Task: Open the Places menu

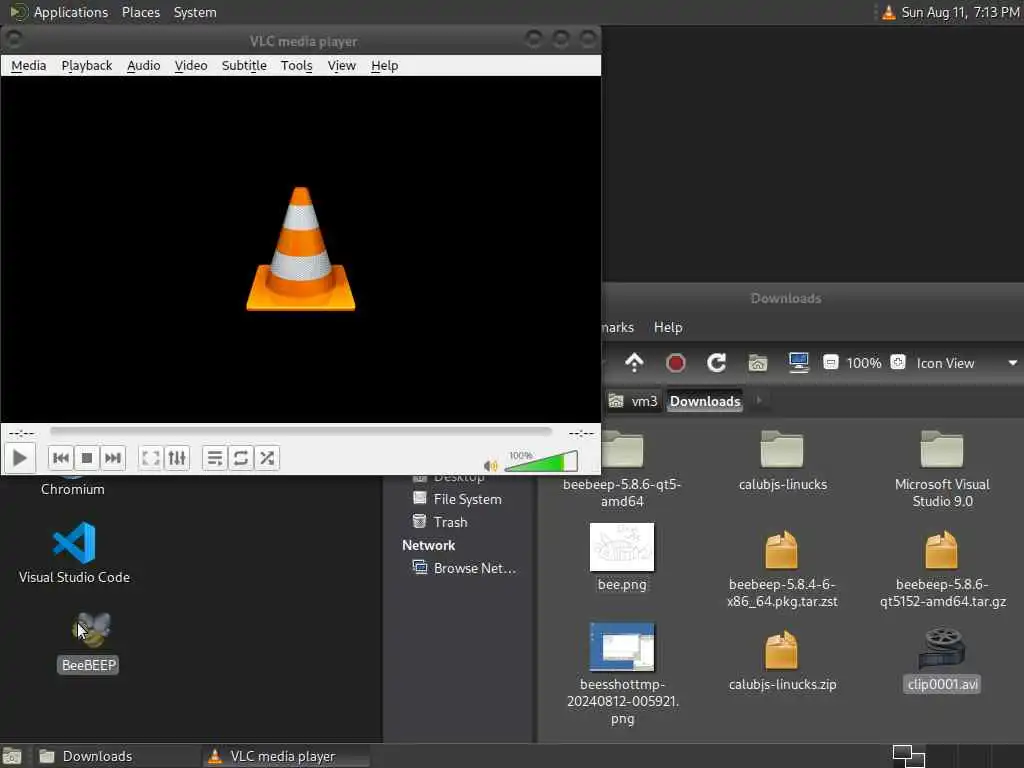Action: [141, 12]
